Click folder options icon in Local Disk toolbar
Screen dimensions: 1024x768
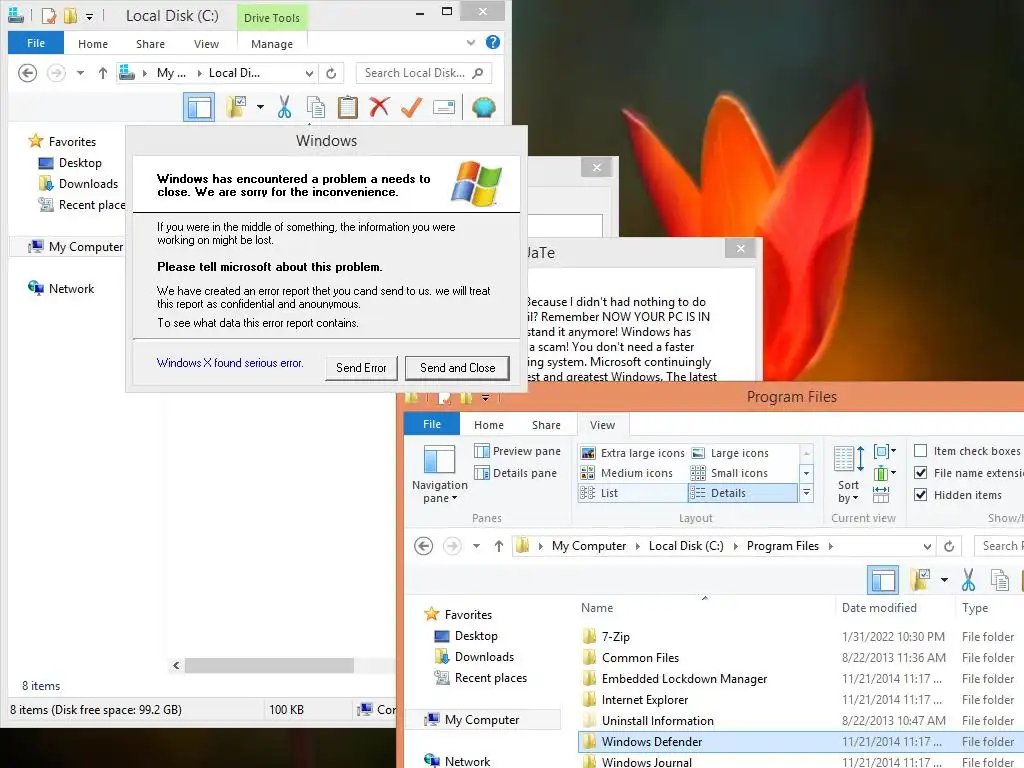[x=236, y=107]
